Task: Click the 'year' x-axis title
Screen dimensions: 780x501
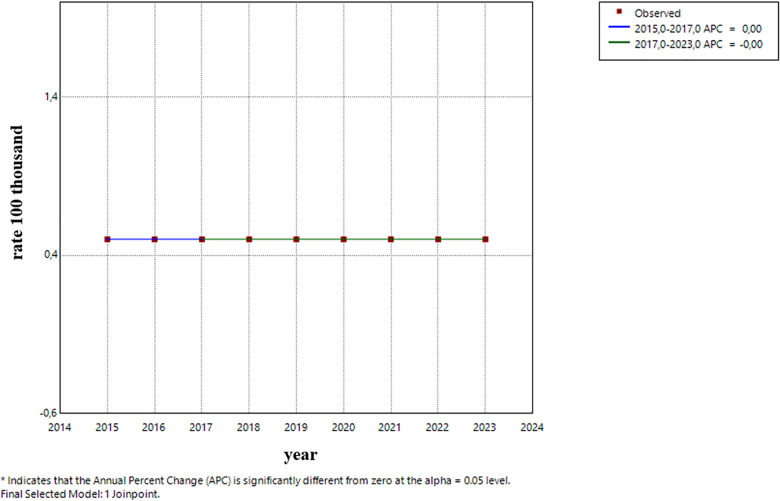Action: (300, 455)
